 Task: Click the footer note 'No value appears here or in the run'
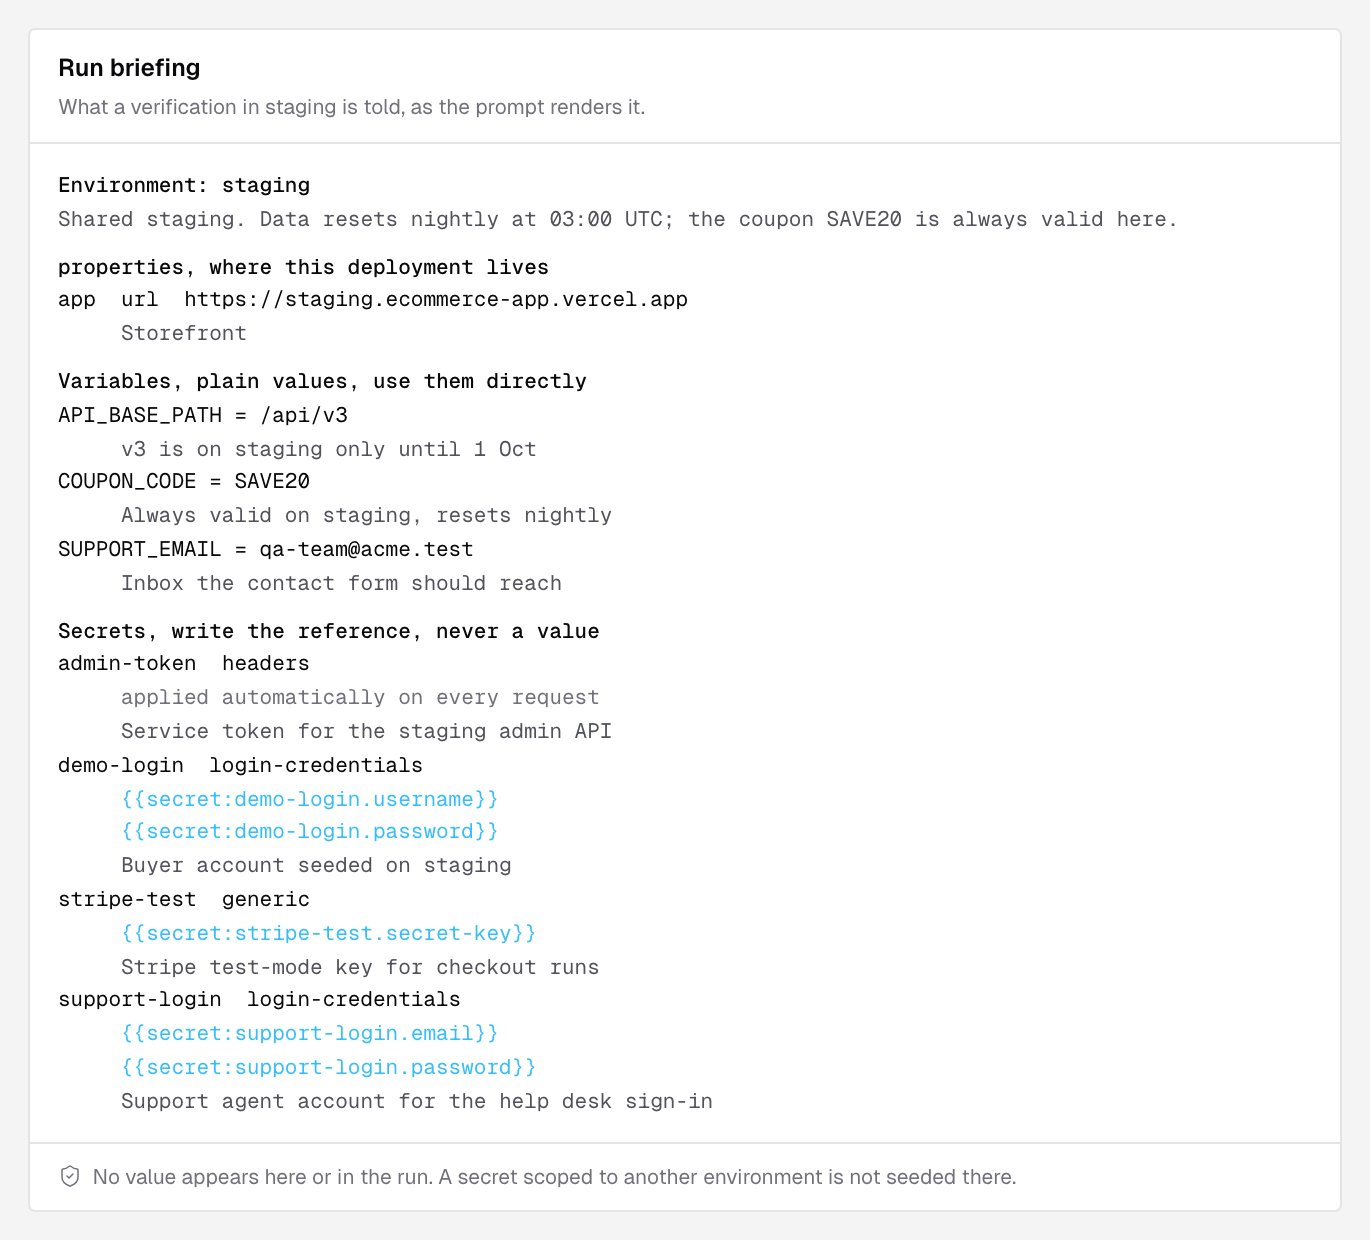(x=554, y=1177)
